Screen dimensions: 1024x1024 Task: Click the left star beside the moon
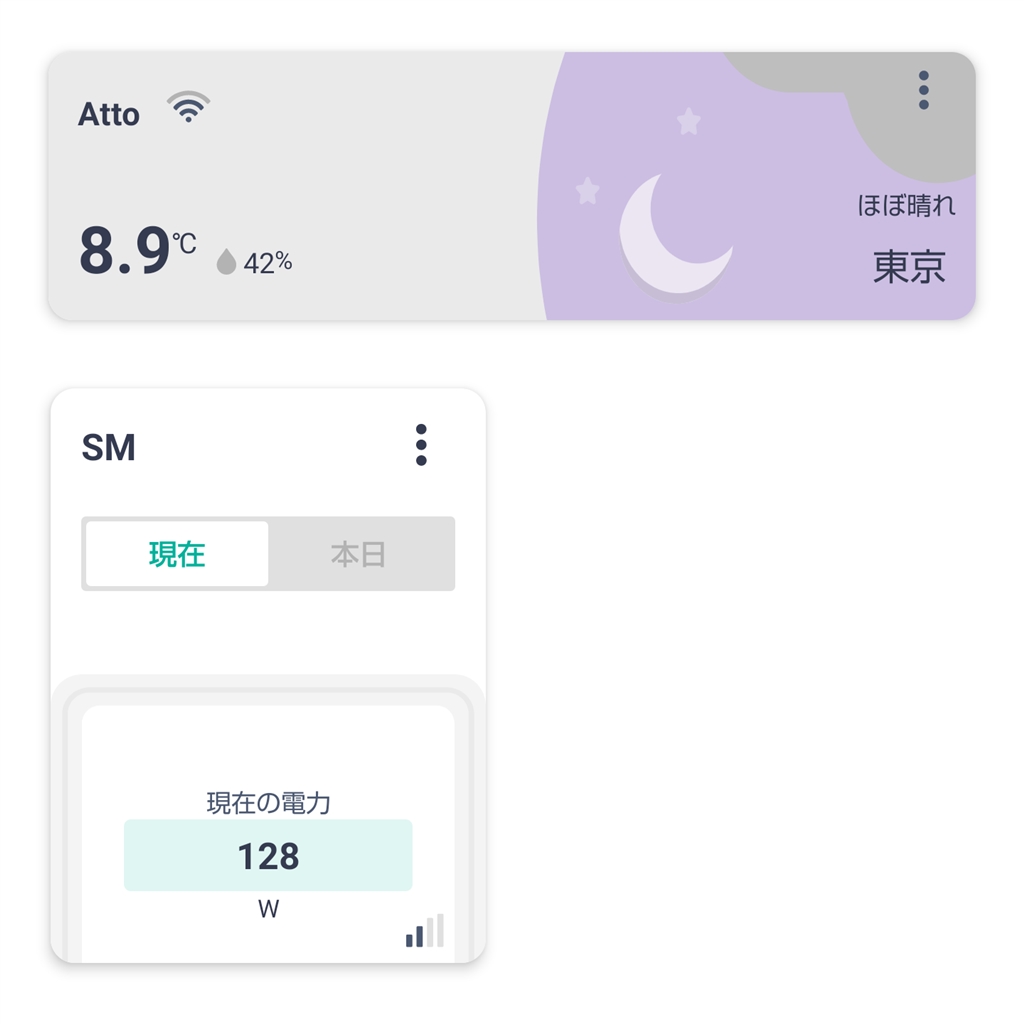[587, 190]
